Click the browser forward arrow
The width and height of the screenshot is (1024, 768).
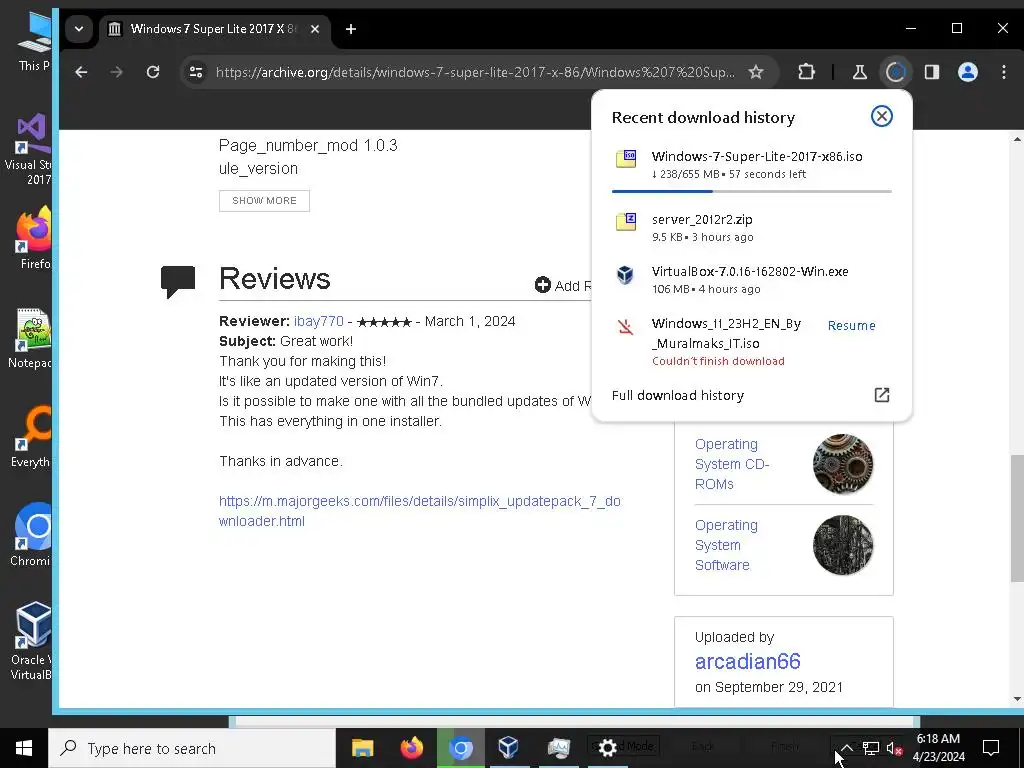[117, 72]
